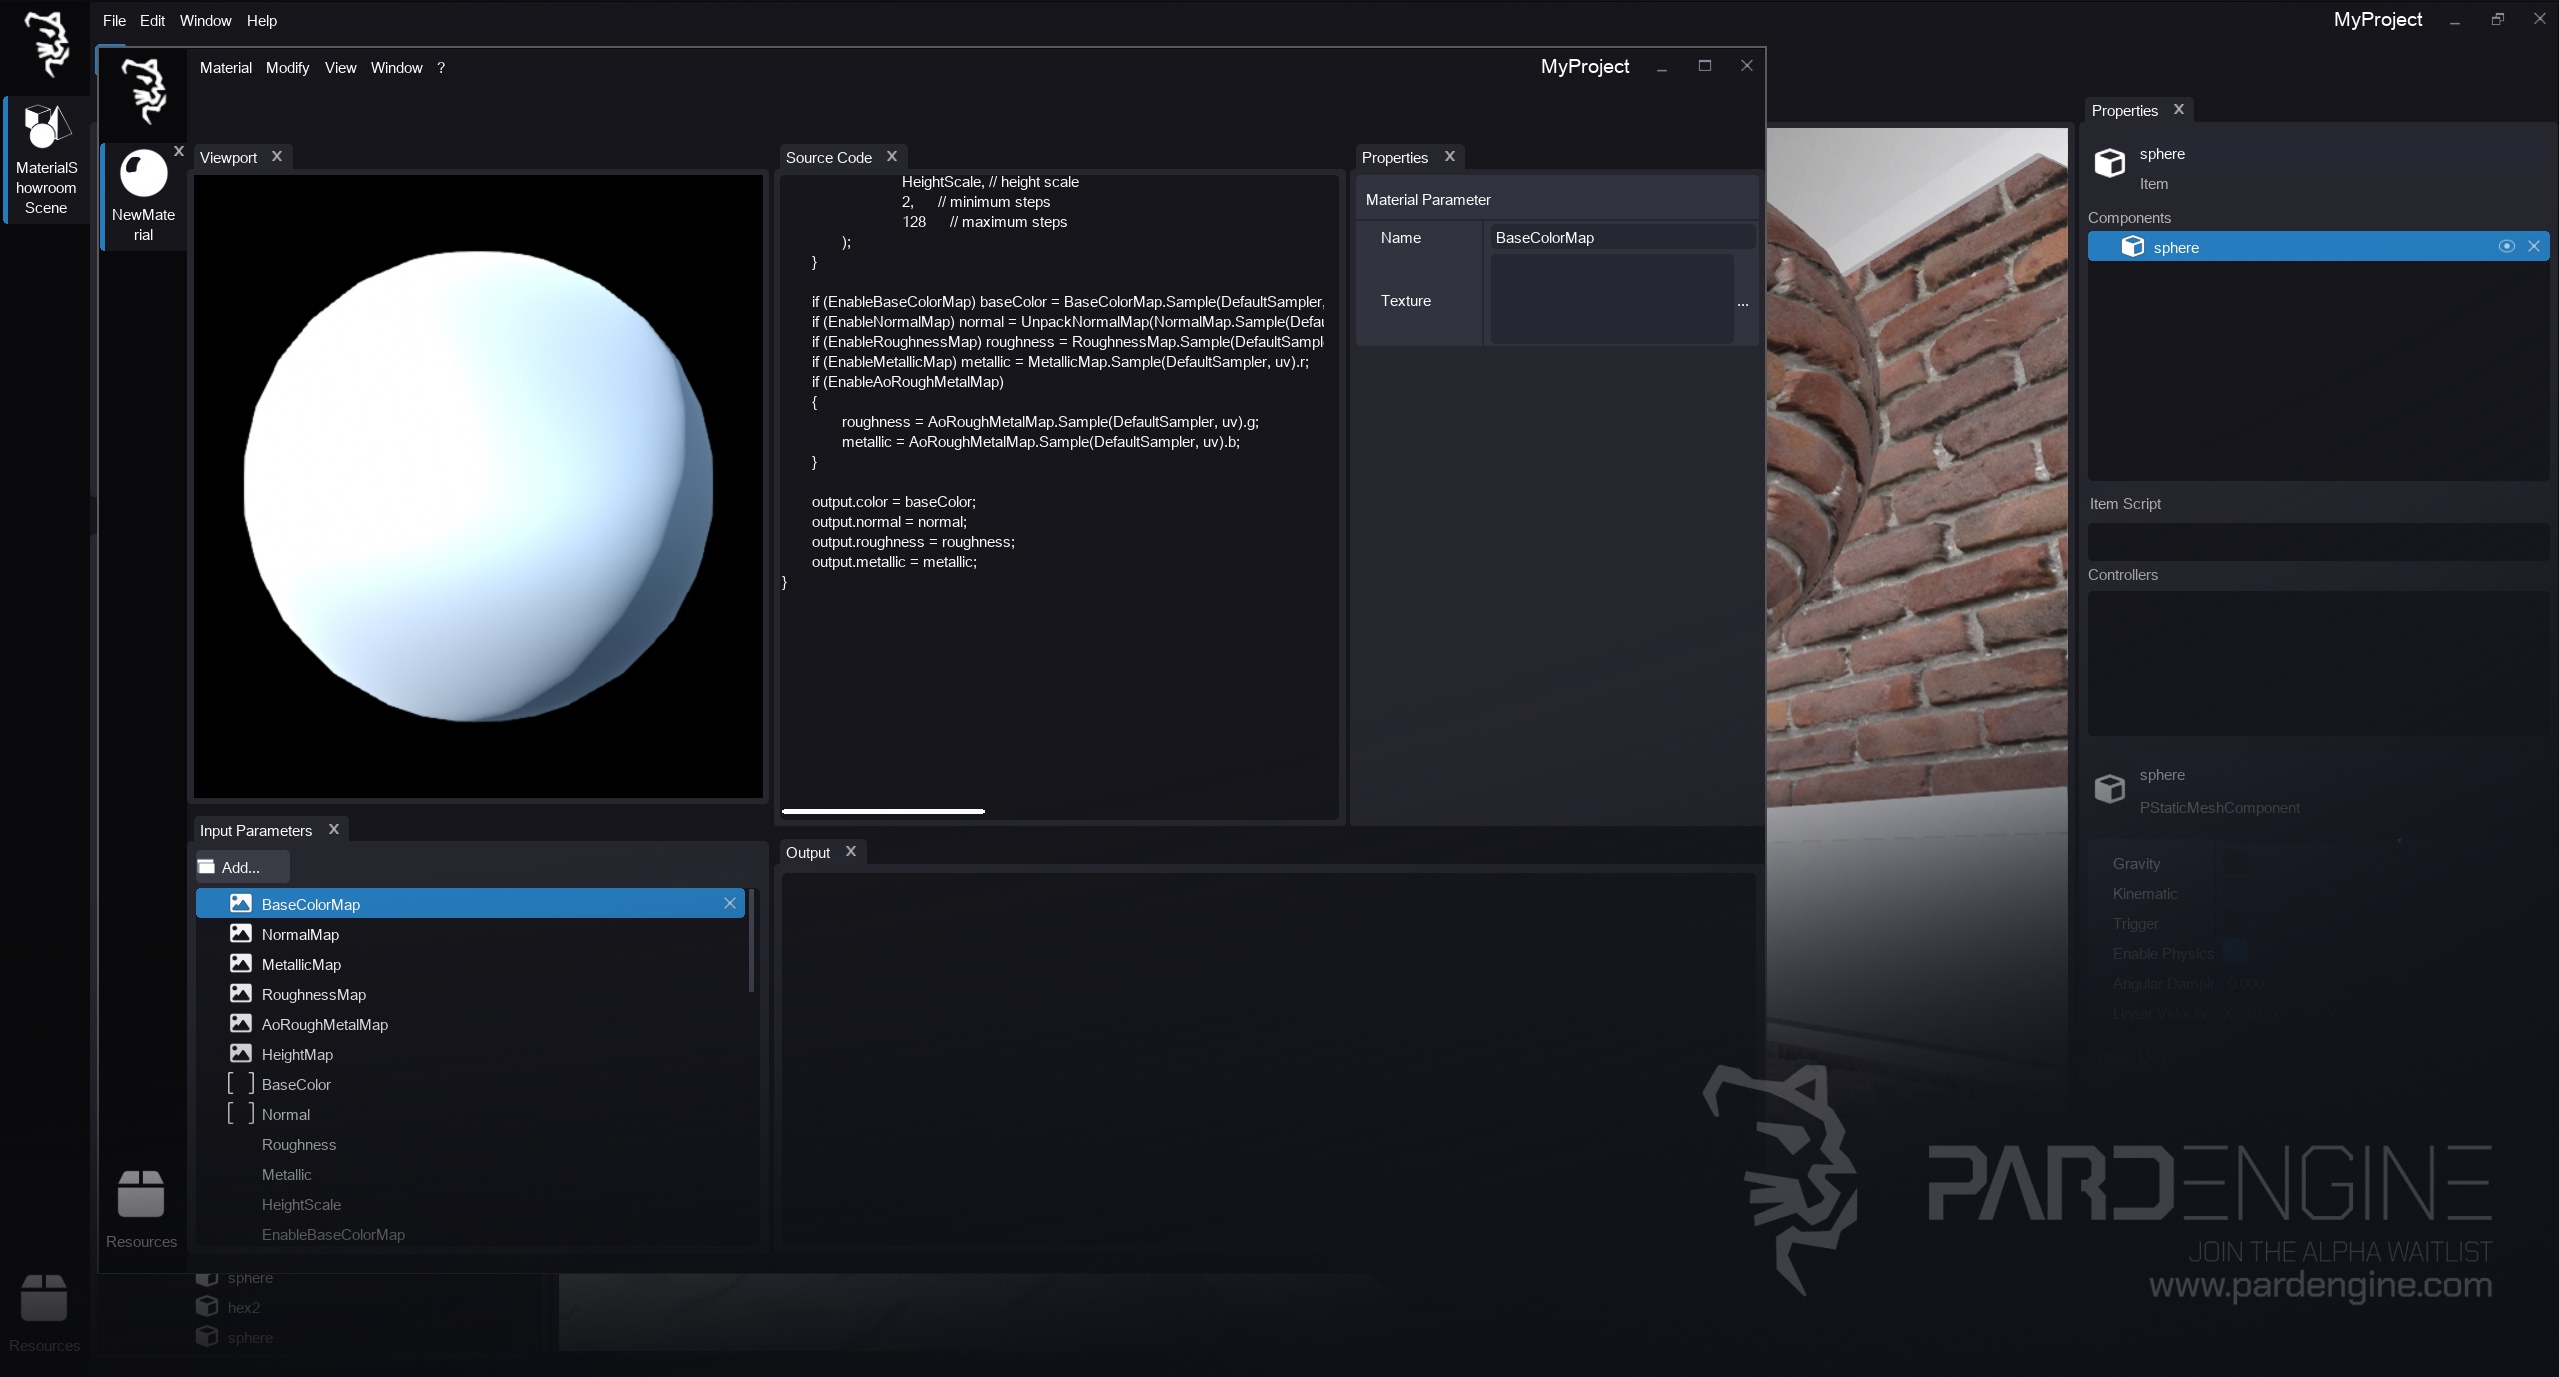Close the Output panel tab

point(851,851)
